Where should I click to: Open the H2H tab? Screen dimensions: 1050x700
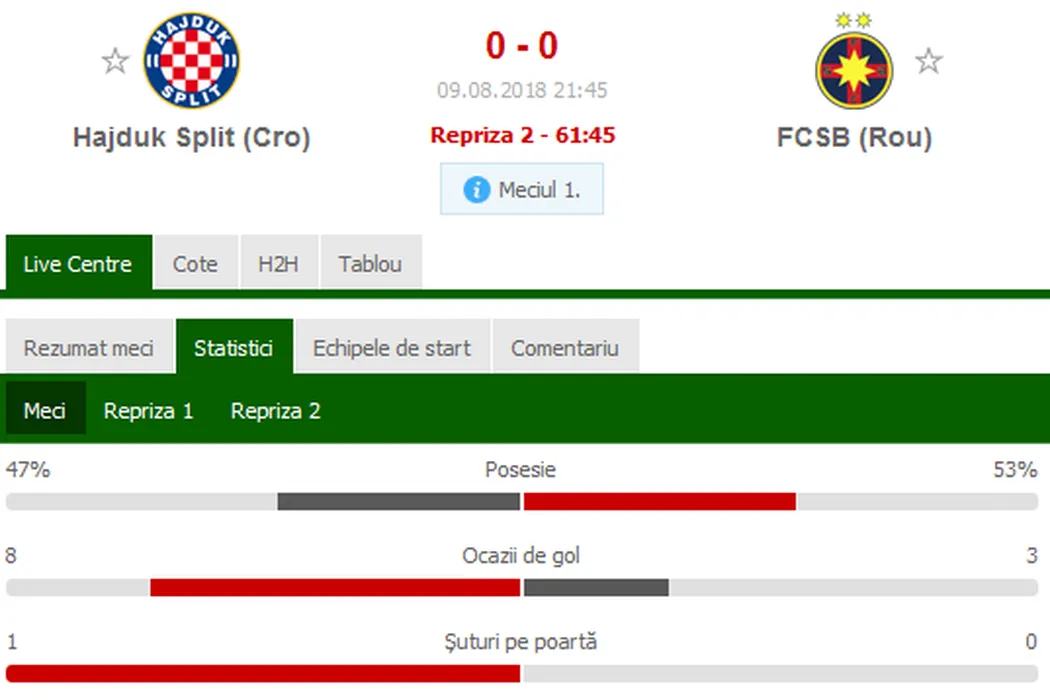tap(278, 264)
